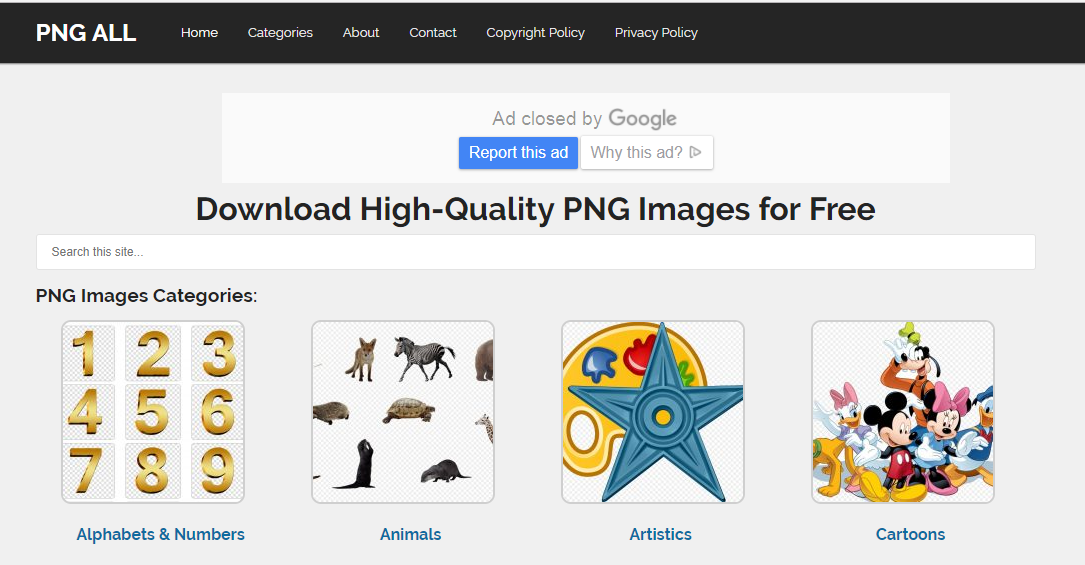The image size is (1085, 565).
Task: Go to the About page
Action: click(x=361, y=33)
